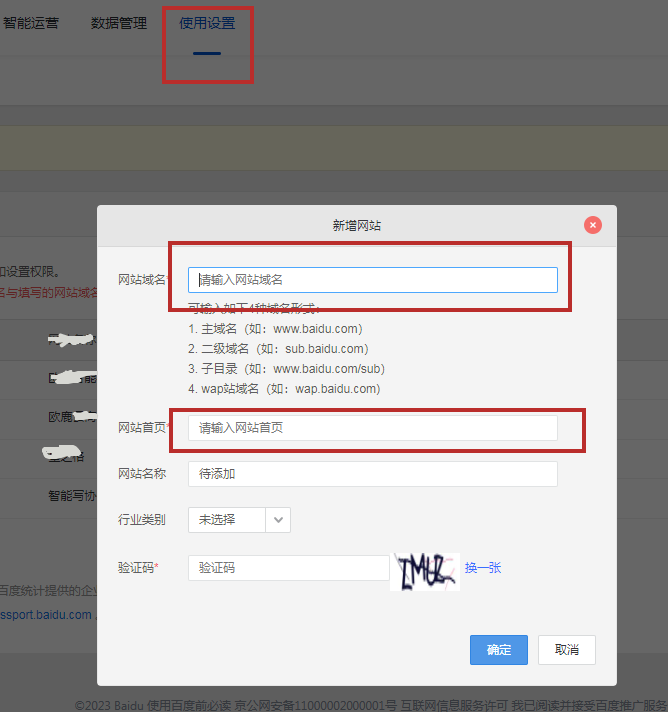This screenshot has width=668, height=712.
Task: Click the 换一张 link beside the captcha
Action: pyautogui.click(x=483, y=568)
